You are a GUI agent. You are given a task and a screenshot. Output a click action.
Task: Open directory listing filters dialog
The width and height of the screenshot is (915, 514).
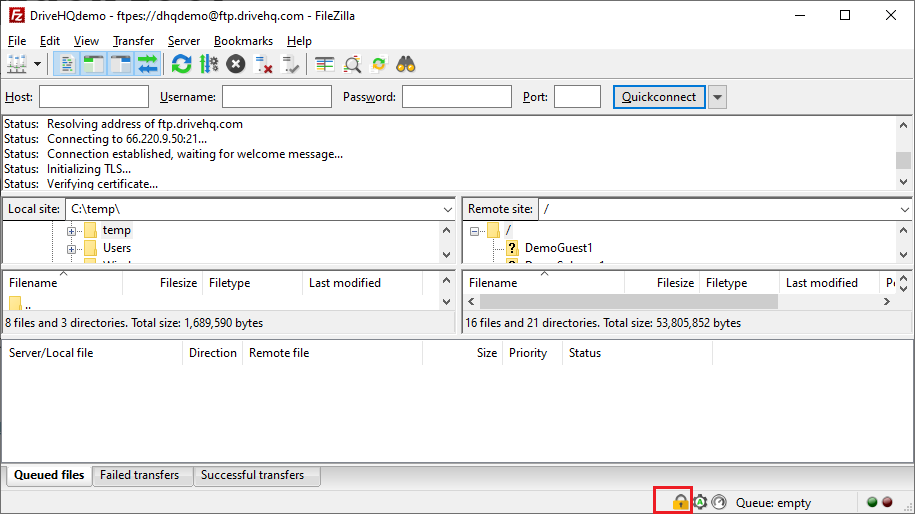[324, 64]
